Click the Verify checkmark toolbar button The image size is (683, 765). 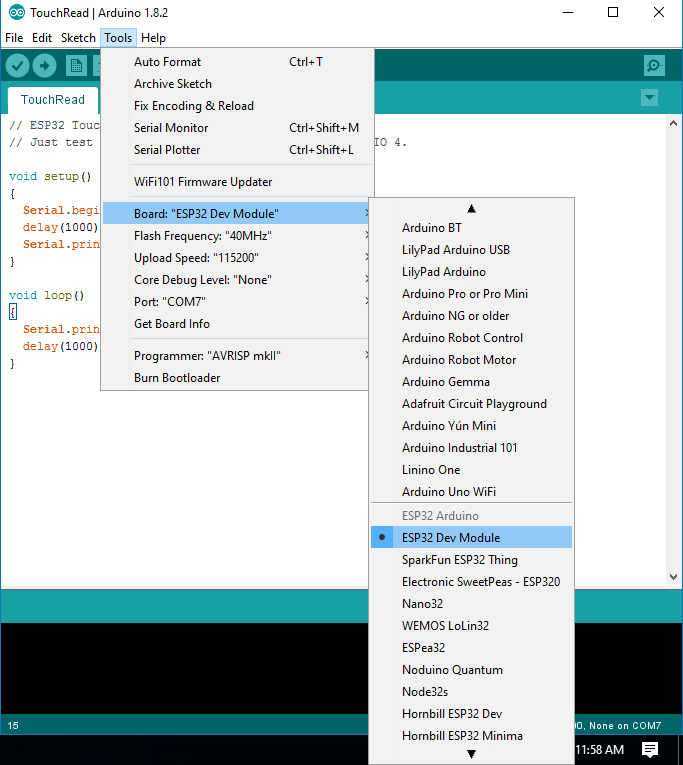click(18, 66)
